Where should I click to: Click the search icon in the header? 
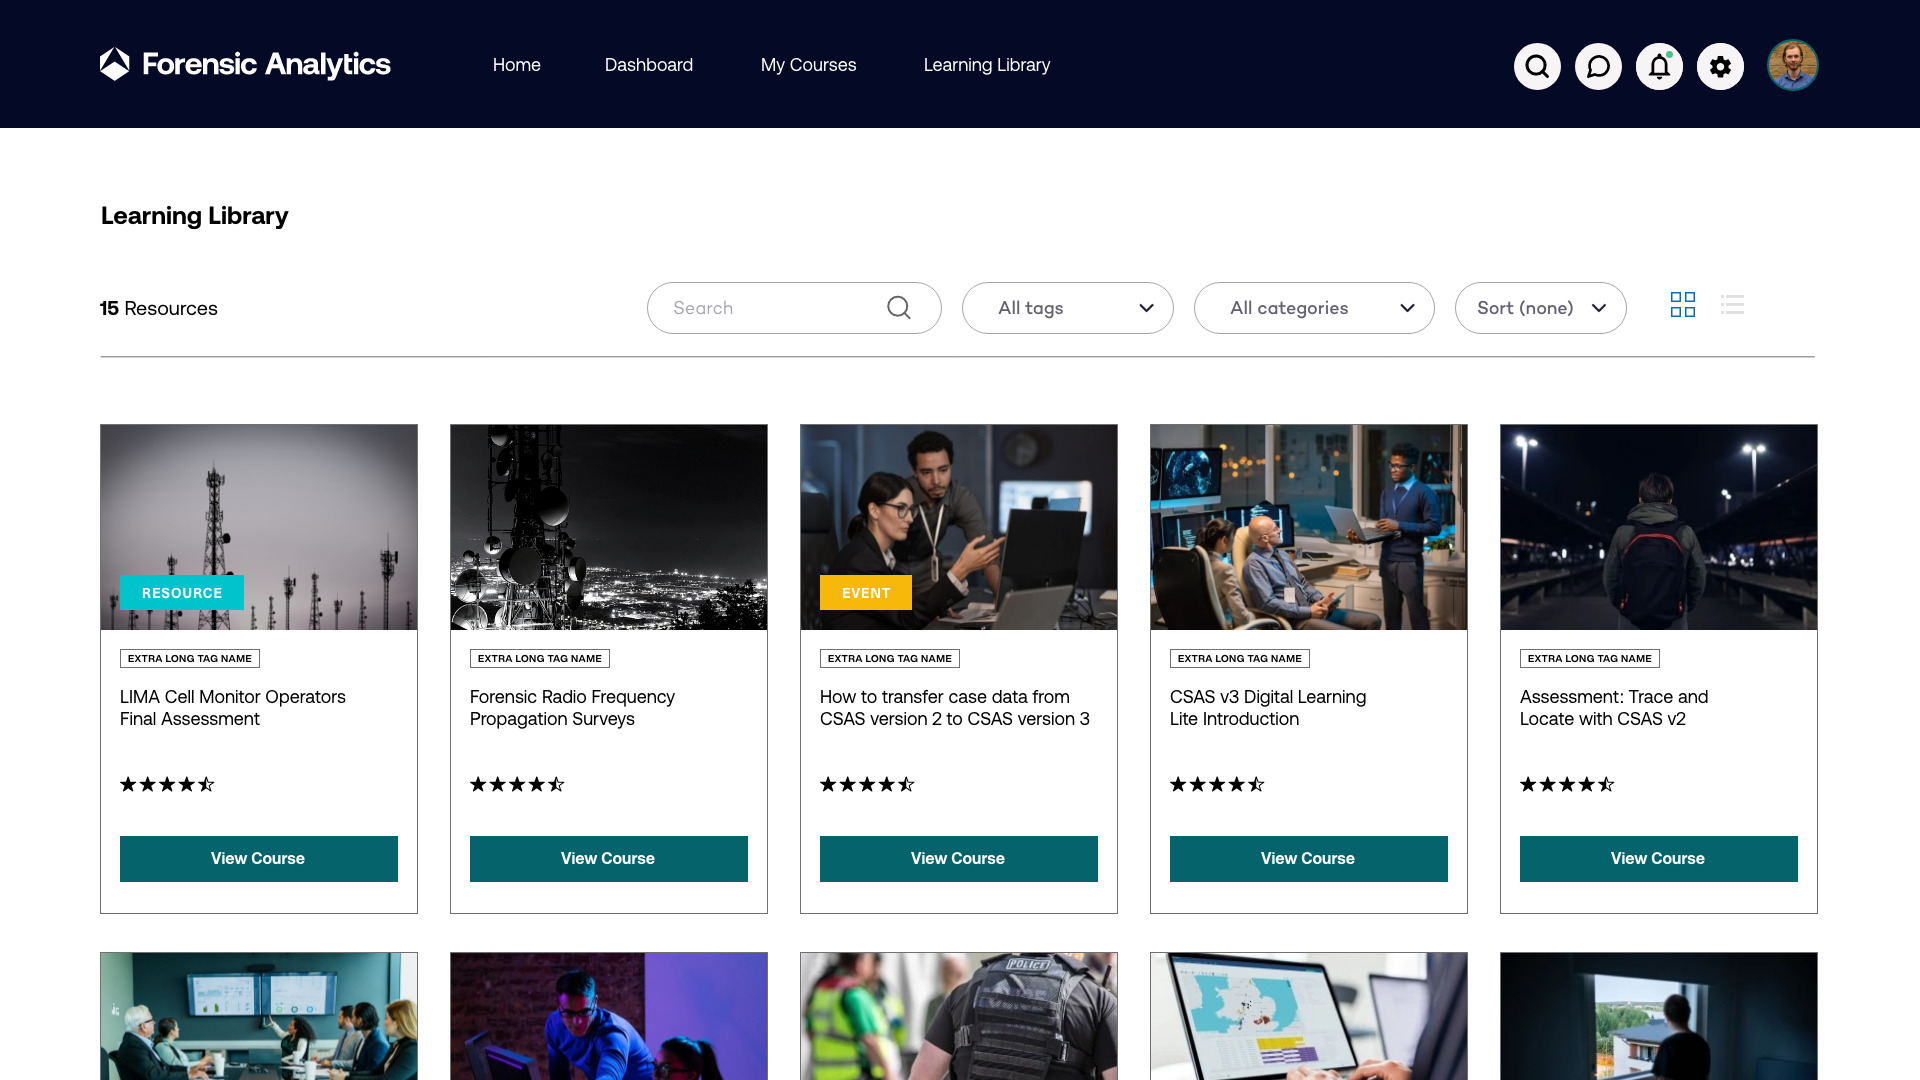click(1537, 67)
